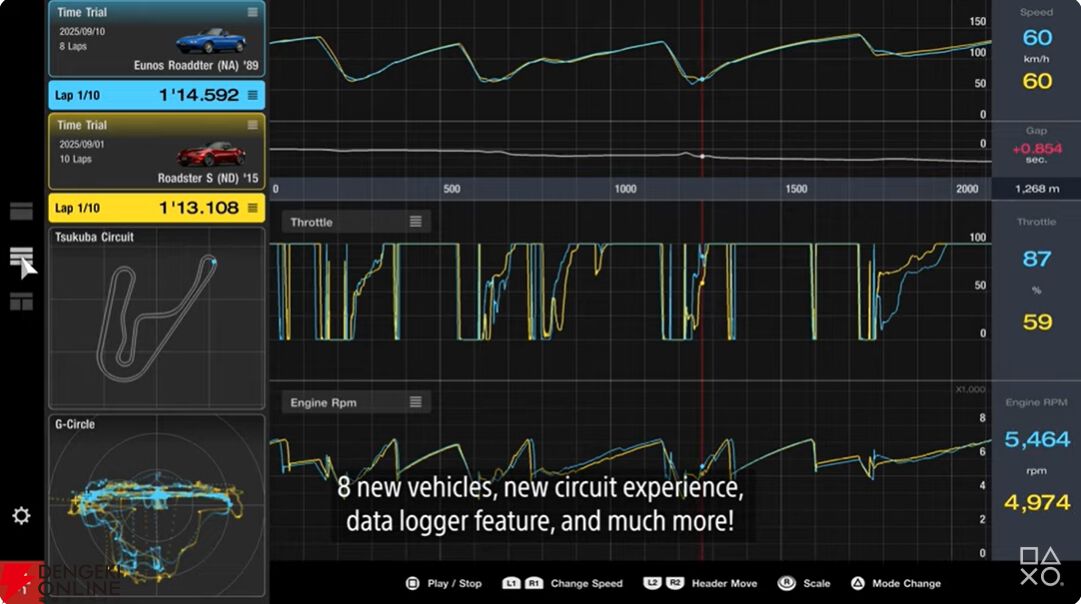Click the square Play / Stop button icon
1081x604 pixels.
412,583
